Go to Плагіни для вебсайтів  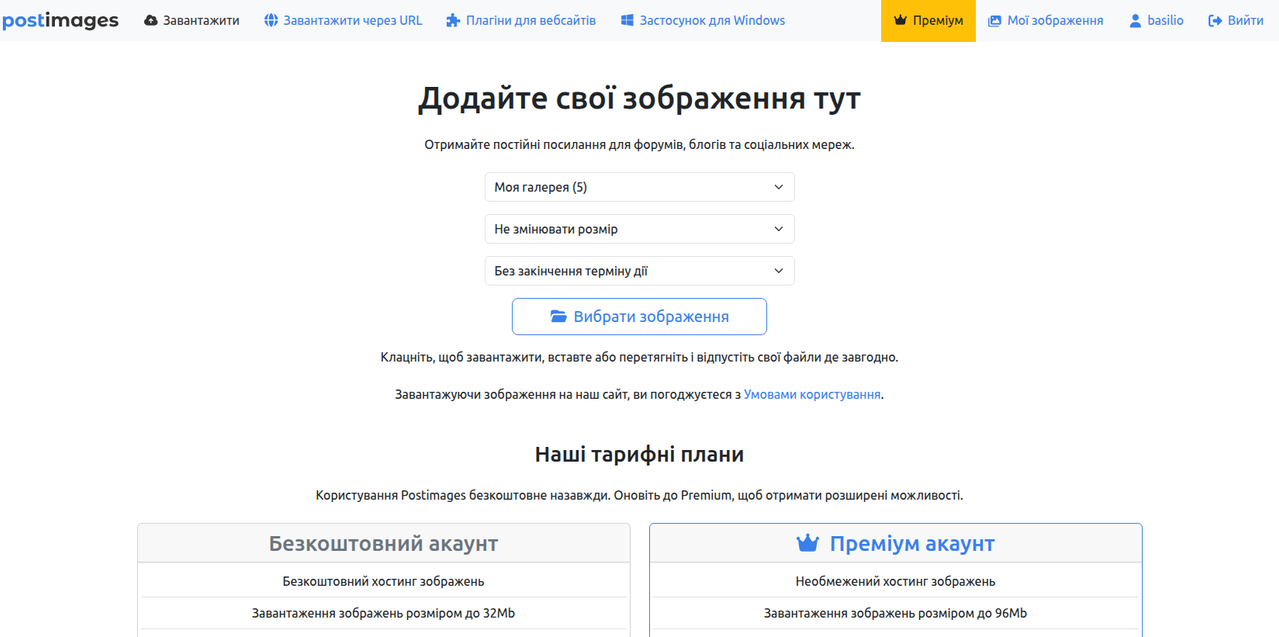(521, 20)
